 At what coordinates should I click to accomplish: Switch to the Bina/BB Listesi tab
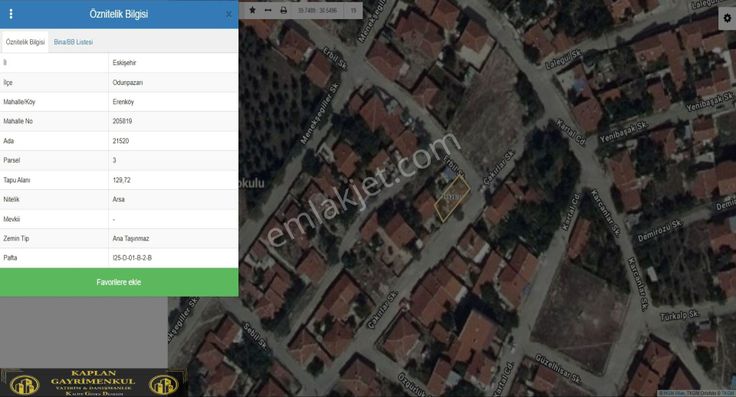(x=73, y=42)
